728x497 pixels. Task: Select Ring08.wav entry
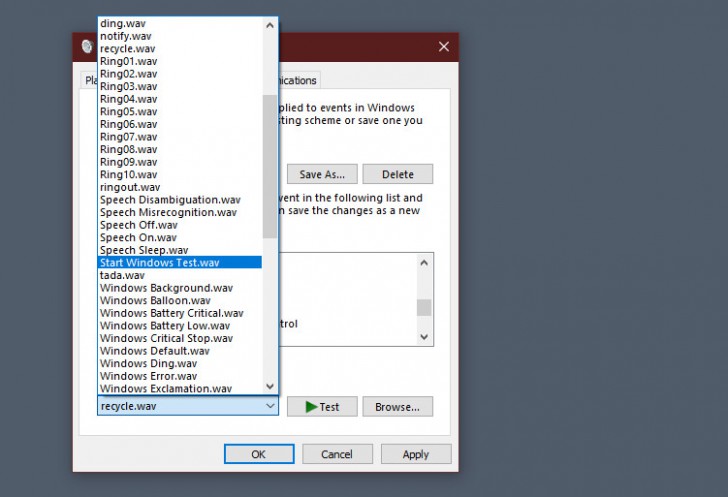pos(180,149)
